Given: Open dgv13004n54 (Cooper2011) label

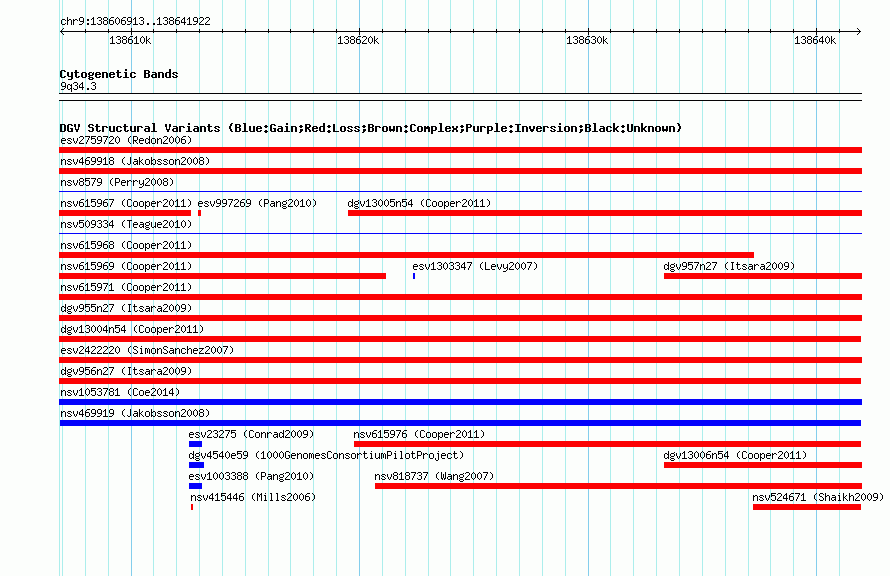Looking at the screenshot, I should pos(132,329).
